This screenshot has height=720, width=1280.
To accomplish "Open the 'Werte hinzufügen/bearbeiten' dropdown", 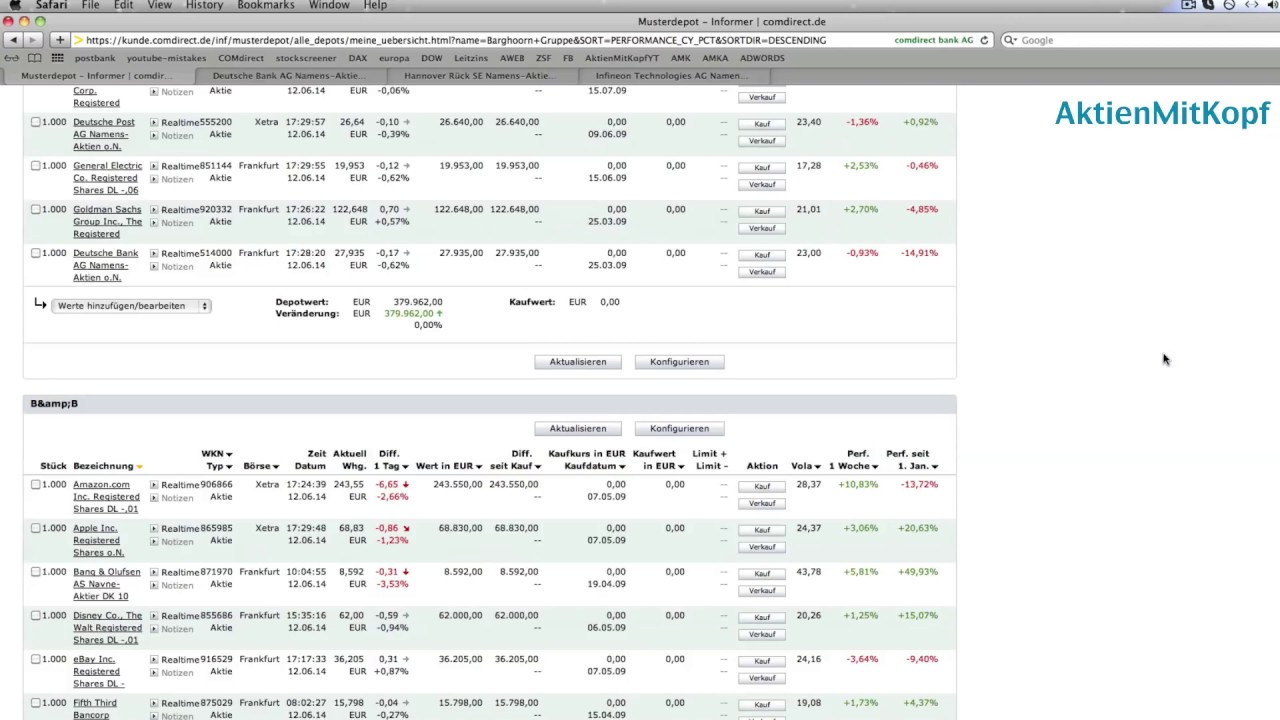I will (x=131, y=306).
